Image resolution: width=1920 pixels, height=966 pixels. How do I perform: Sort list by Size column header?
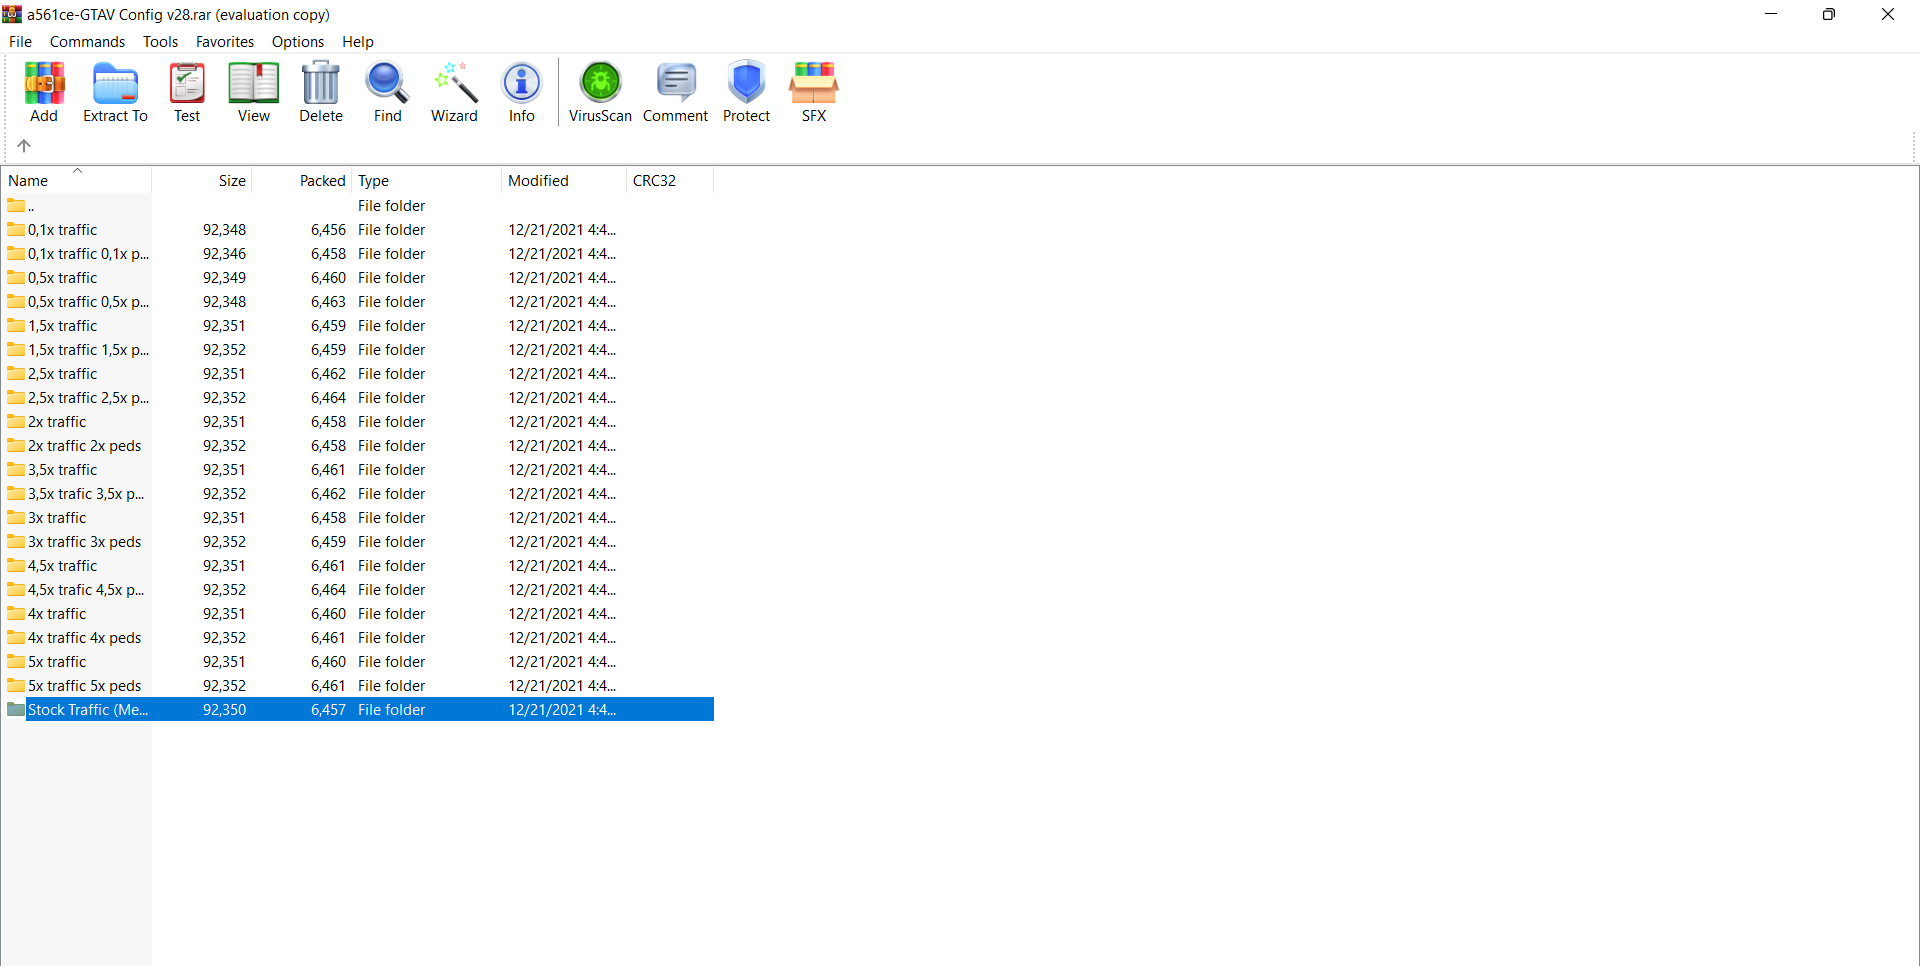click(x=201, y=181)
